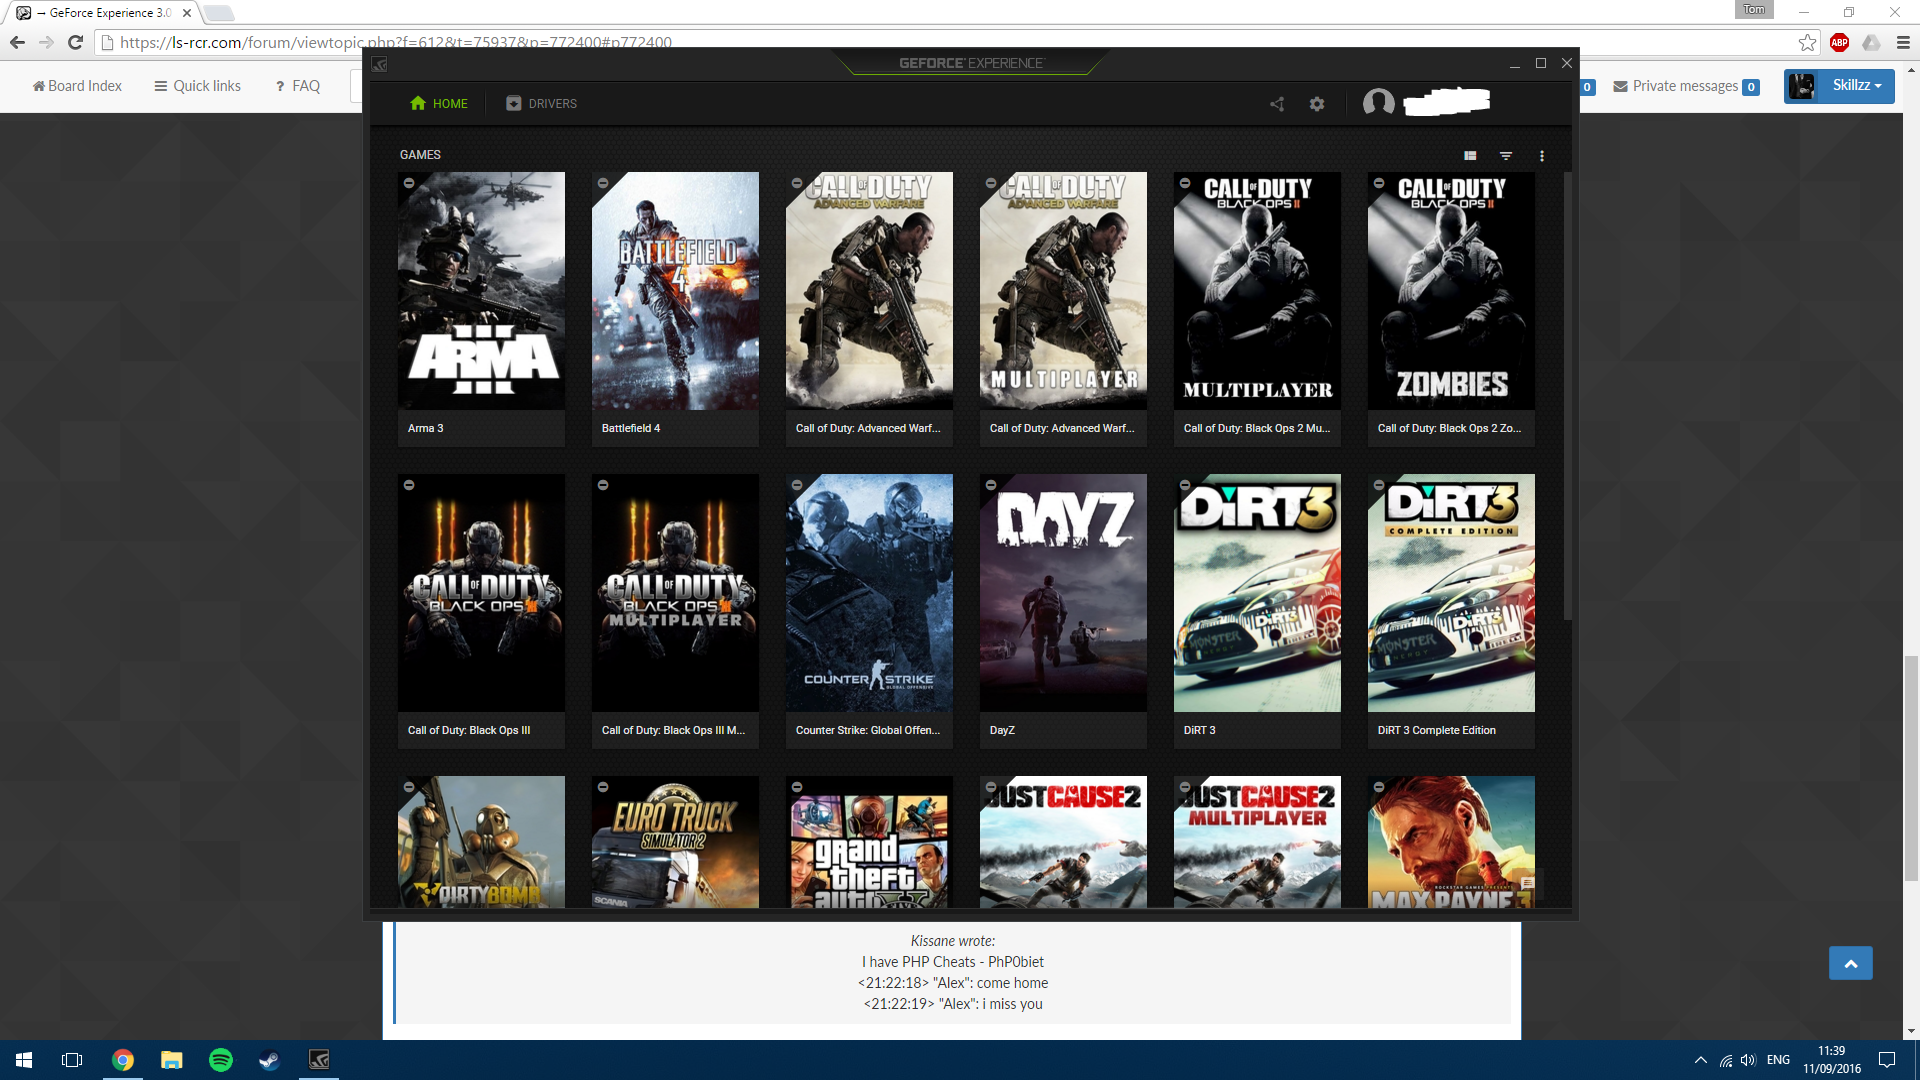Expand the forum Quick links menu

point(198,86)
